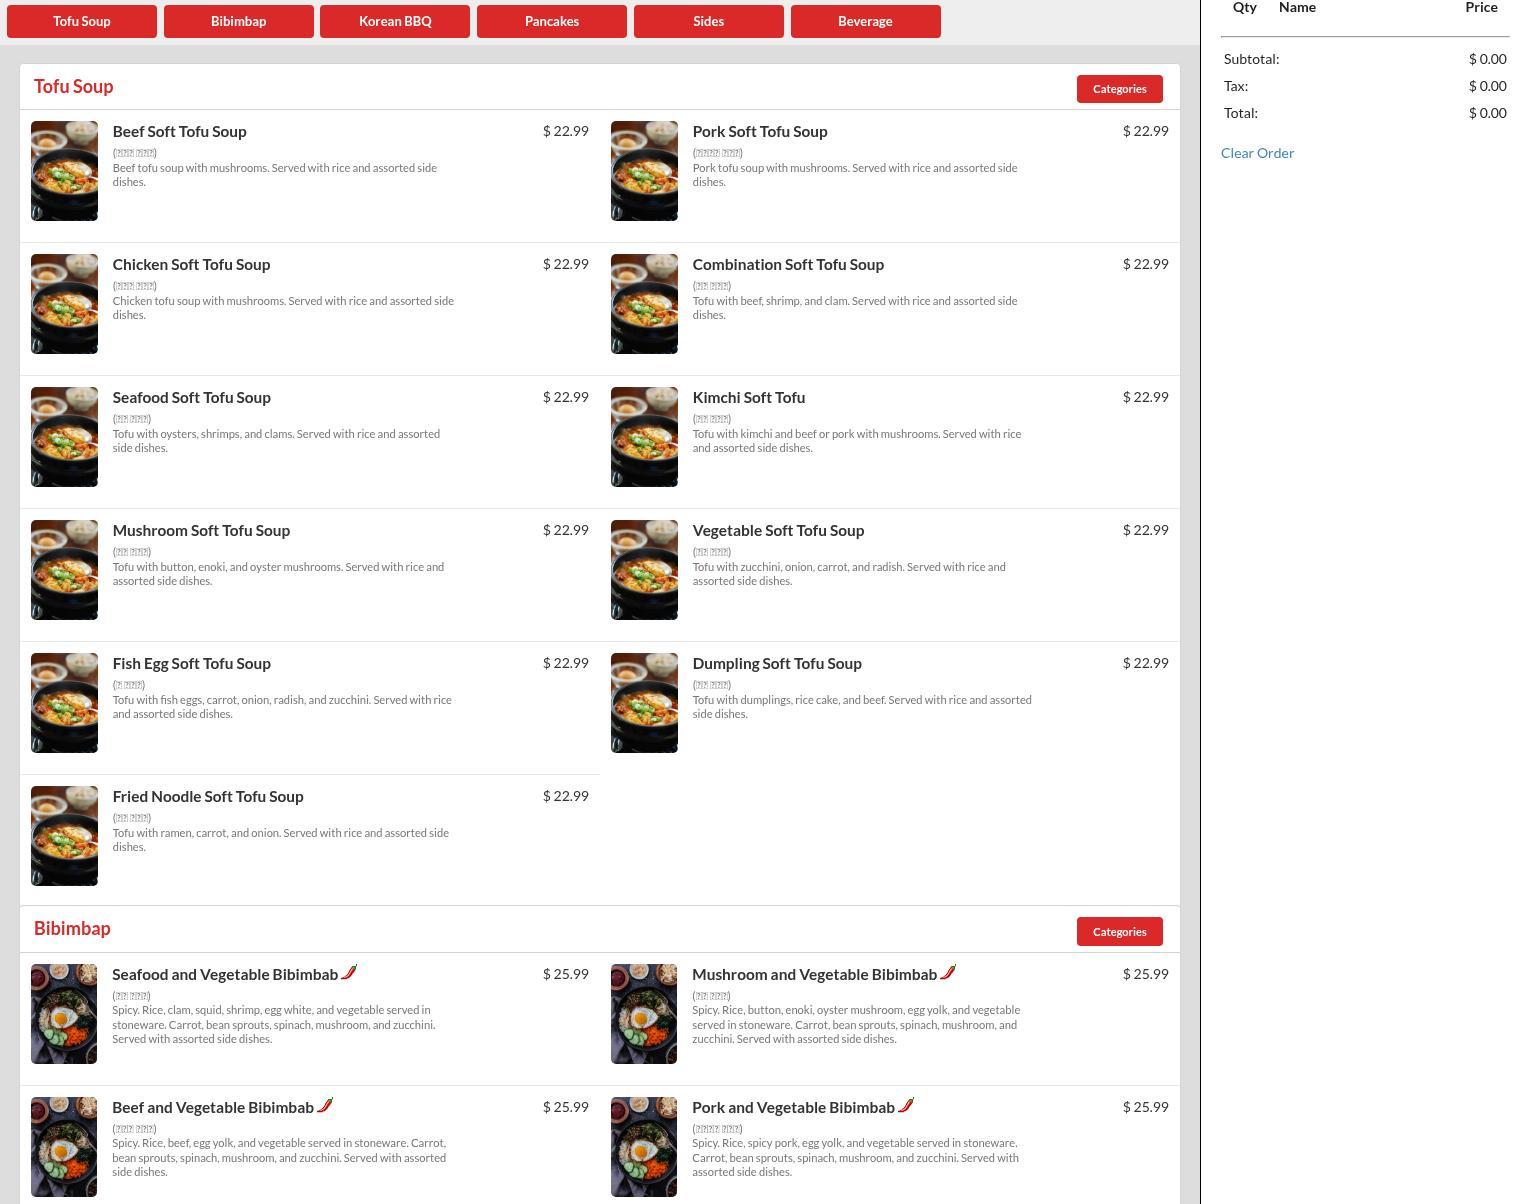Show the Sides category
Image resolution: width=1530 pixels, height=1204 pixels.
coord(708,21)
